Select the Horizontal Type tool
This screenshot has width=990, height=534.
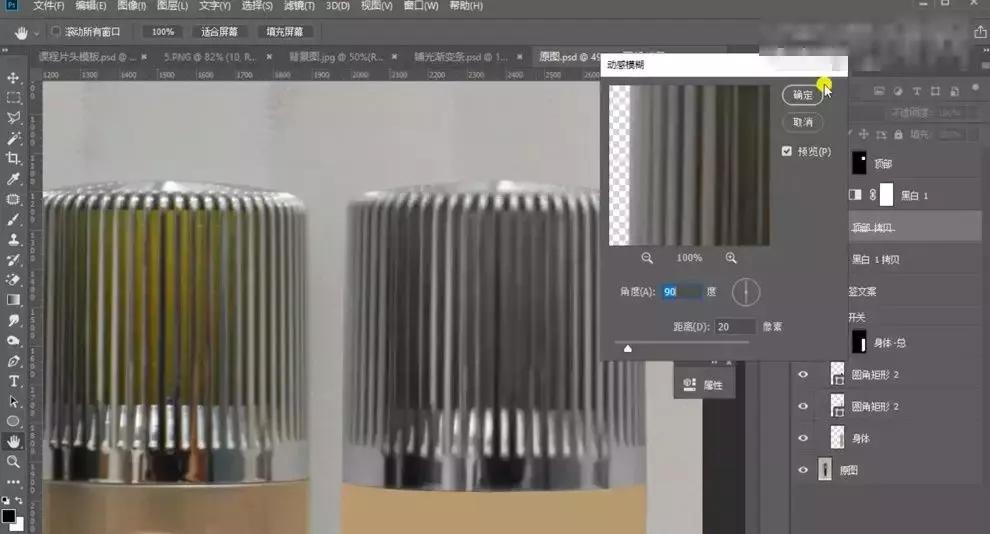(x=13, y=381)
